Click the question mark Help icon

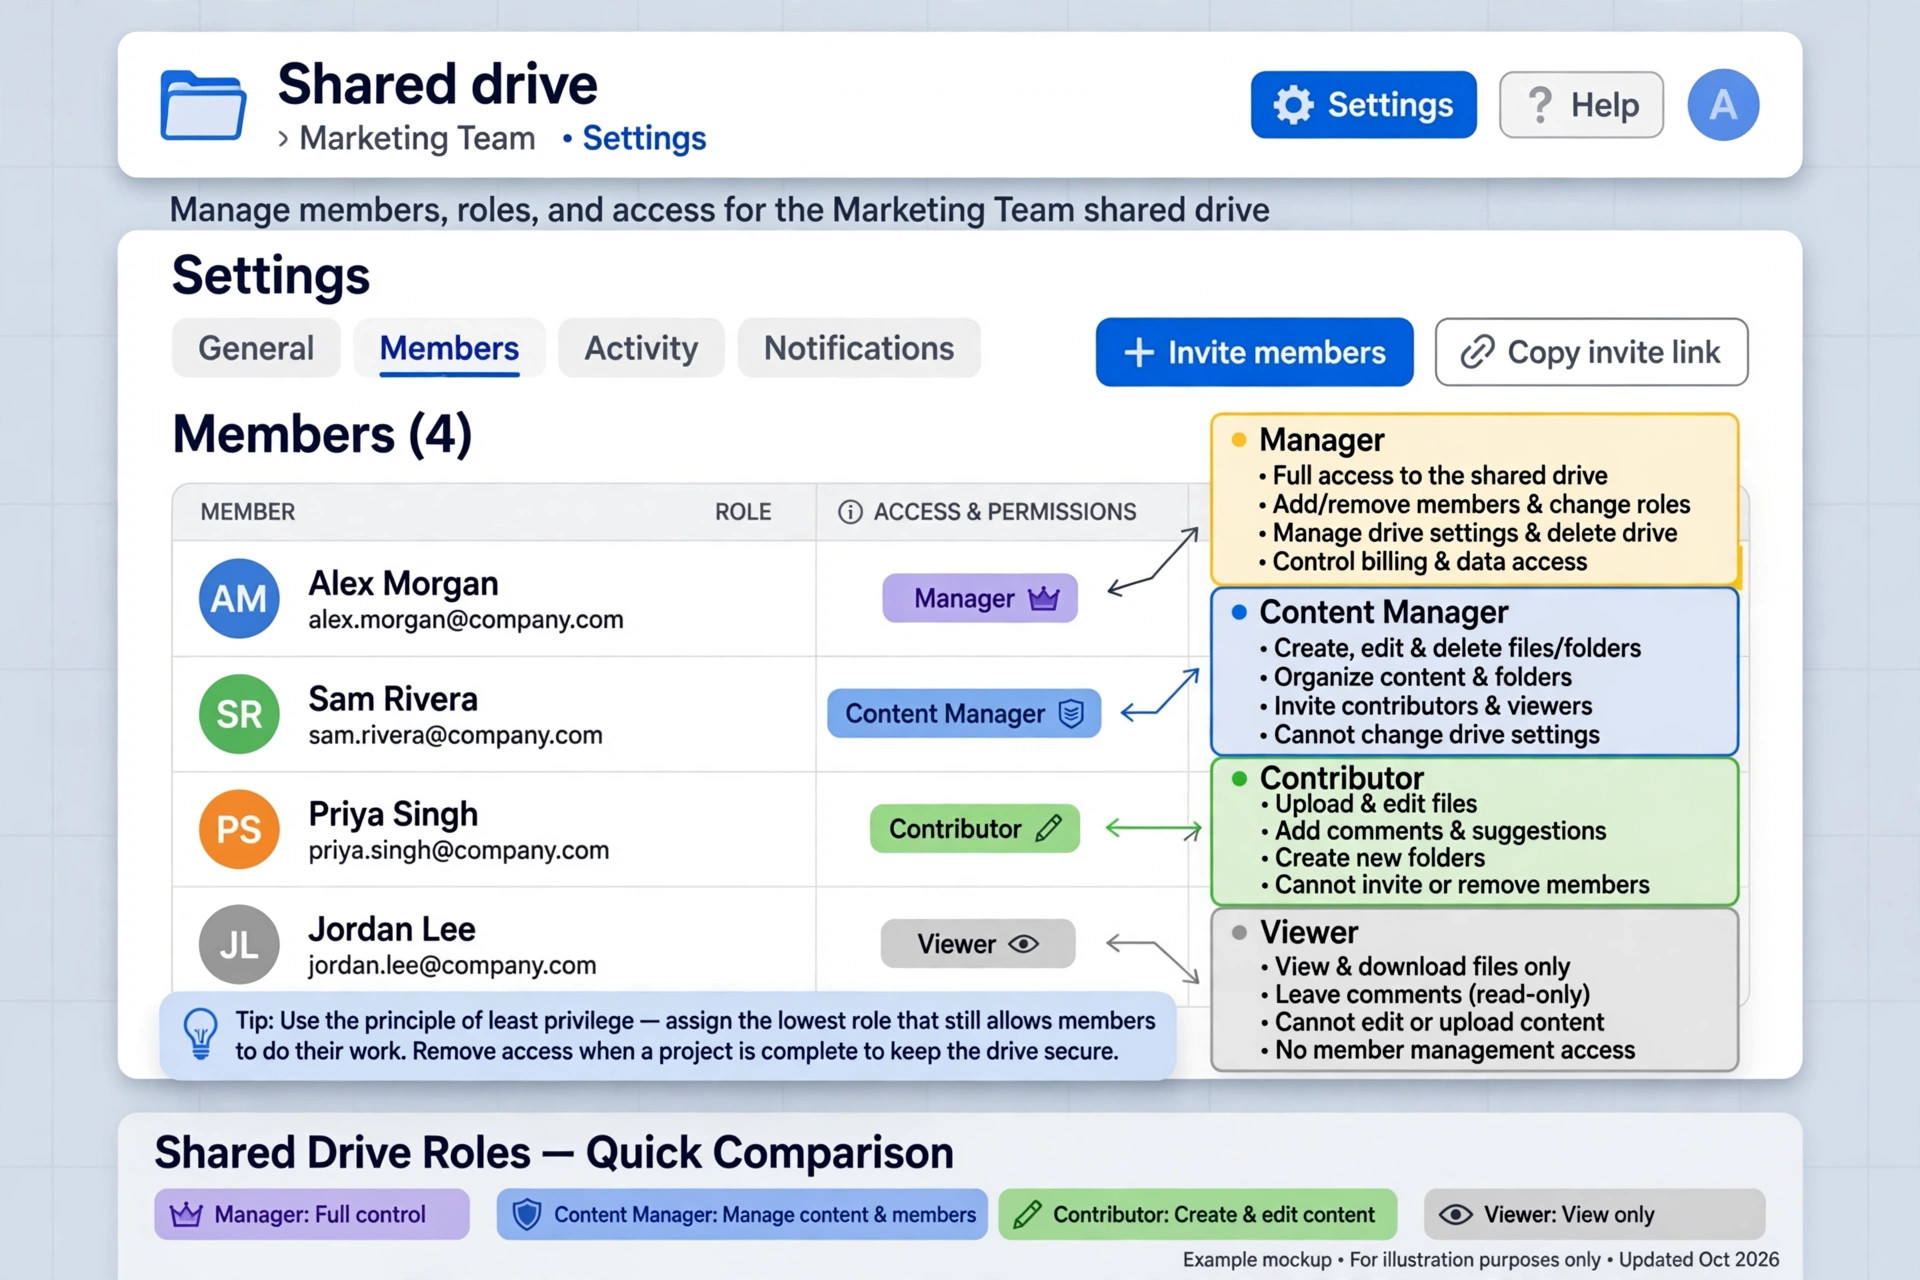[x=1540, y=105]
